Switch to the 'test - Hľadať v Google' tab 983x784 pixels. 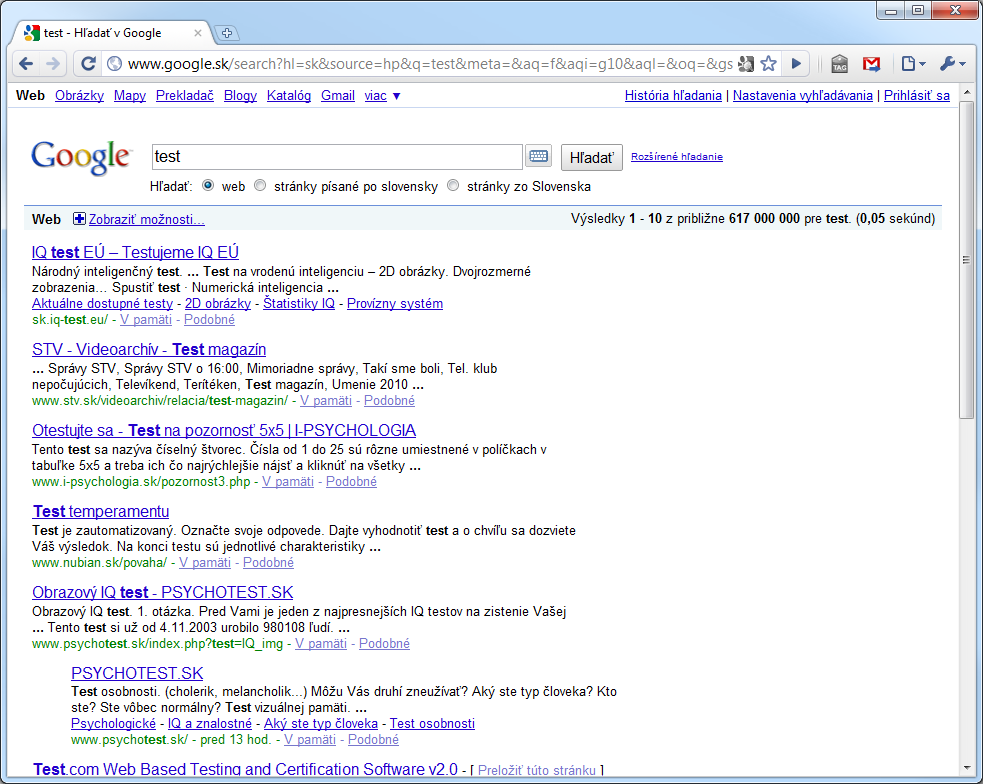tap(113, 33)
